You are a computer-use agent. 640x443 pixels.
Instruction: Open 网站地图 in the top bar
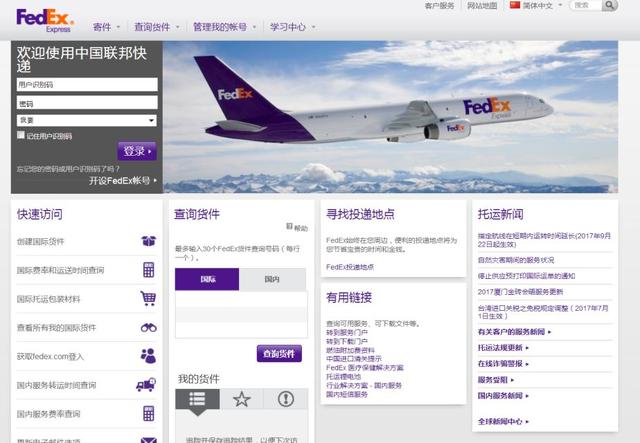click(x=482, y=6)
